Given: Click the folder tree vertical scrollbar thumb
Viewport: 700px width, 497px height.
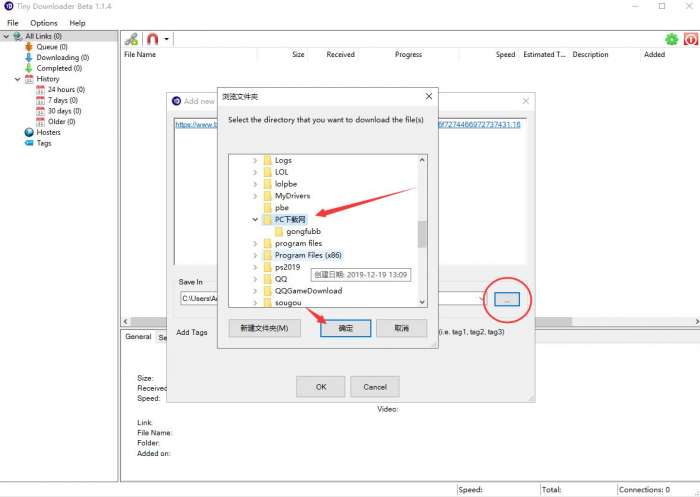Looking at the screenshot, I should pos(422,234).
